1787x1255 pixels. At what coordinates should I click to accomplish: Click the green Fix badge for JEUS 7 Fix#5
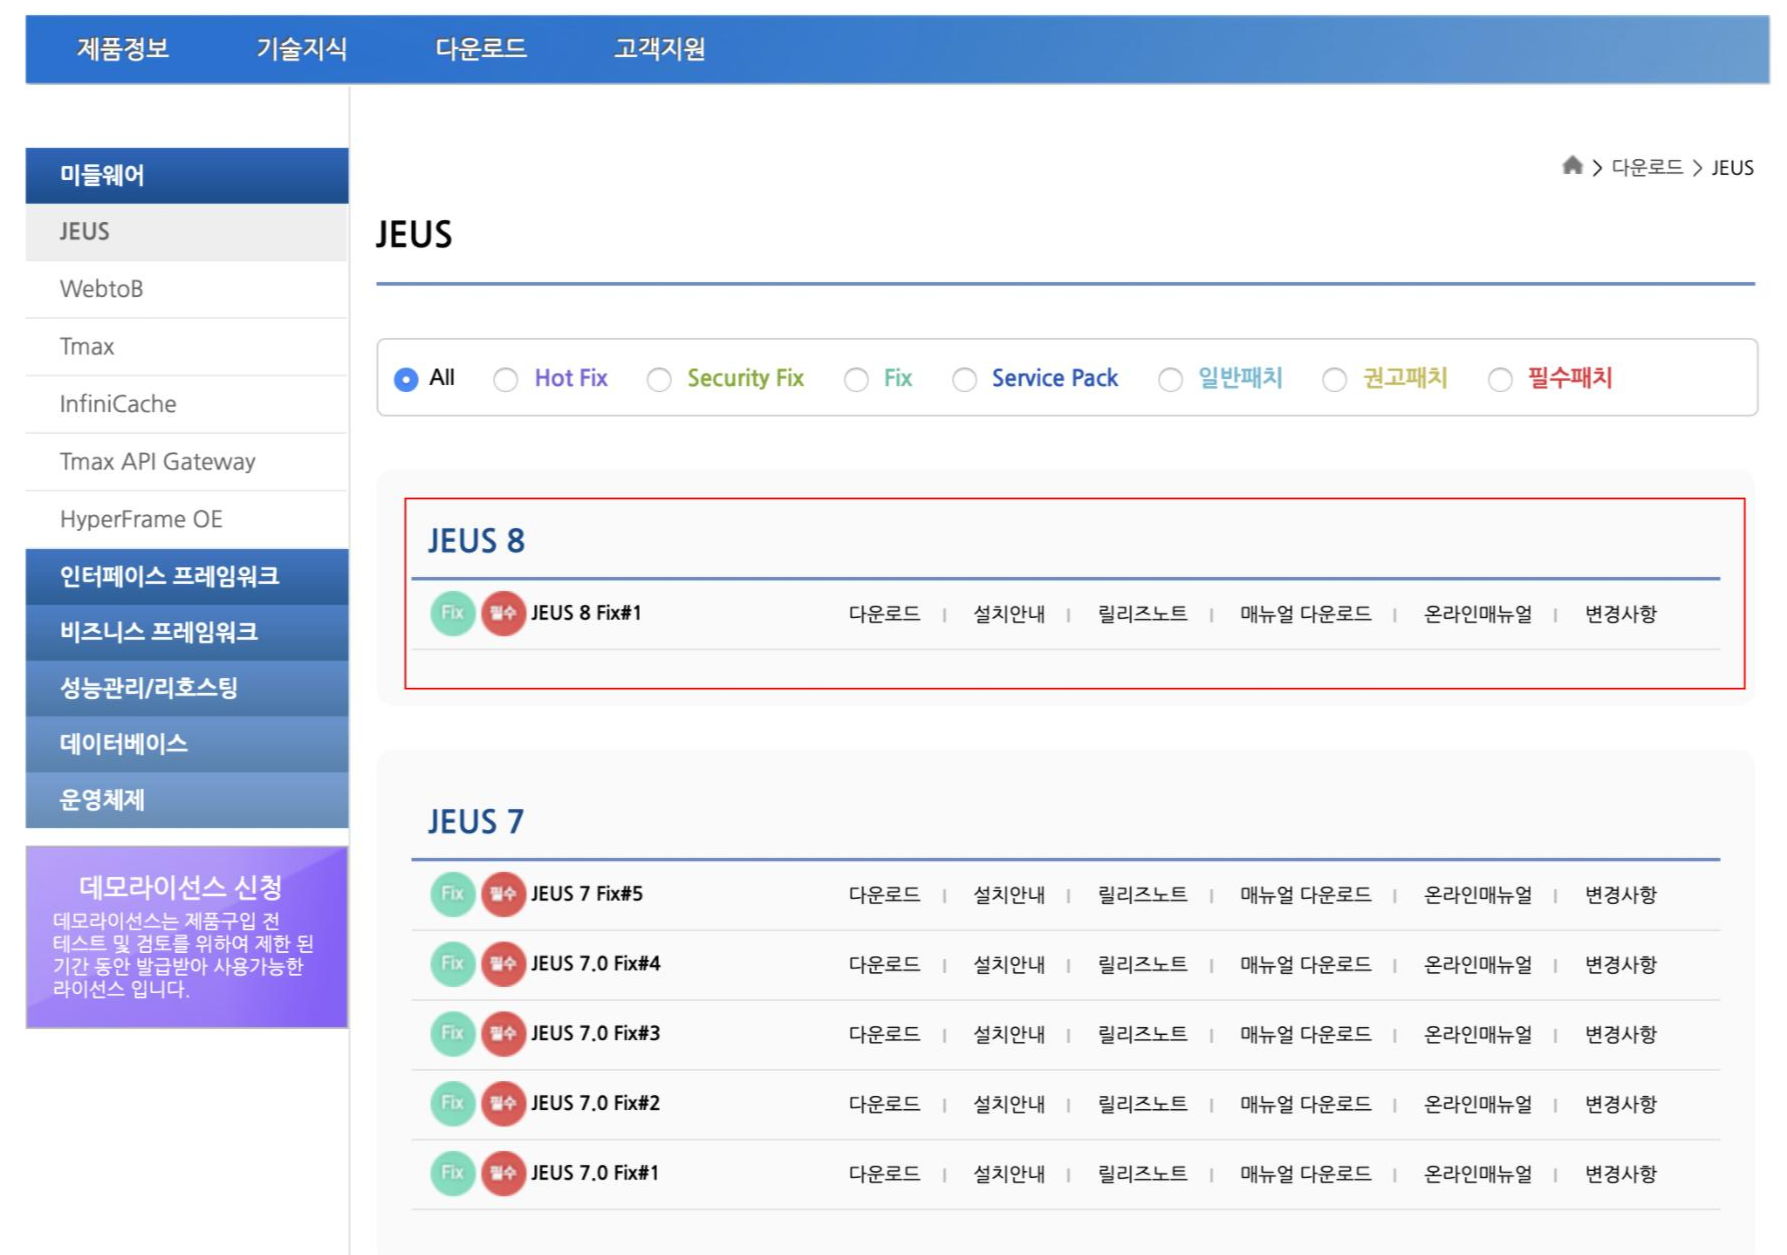pyautogui.click(x=453, y=893)
